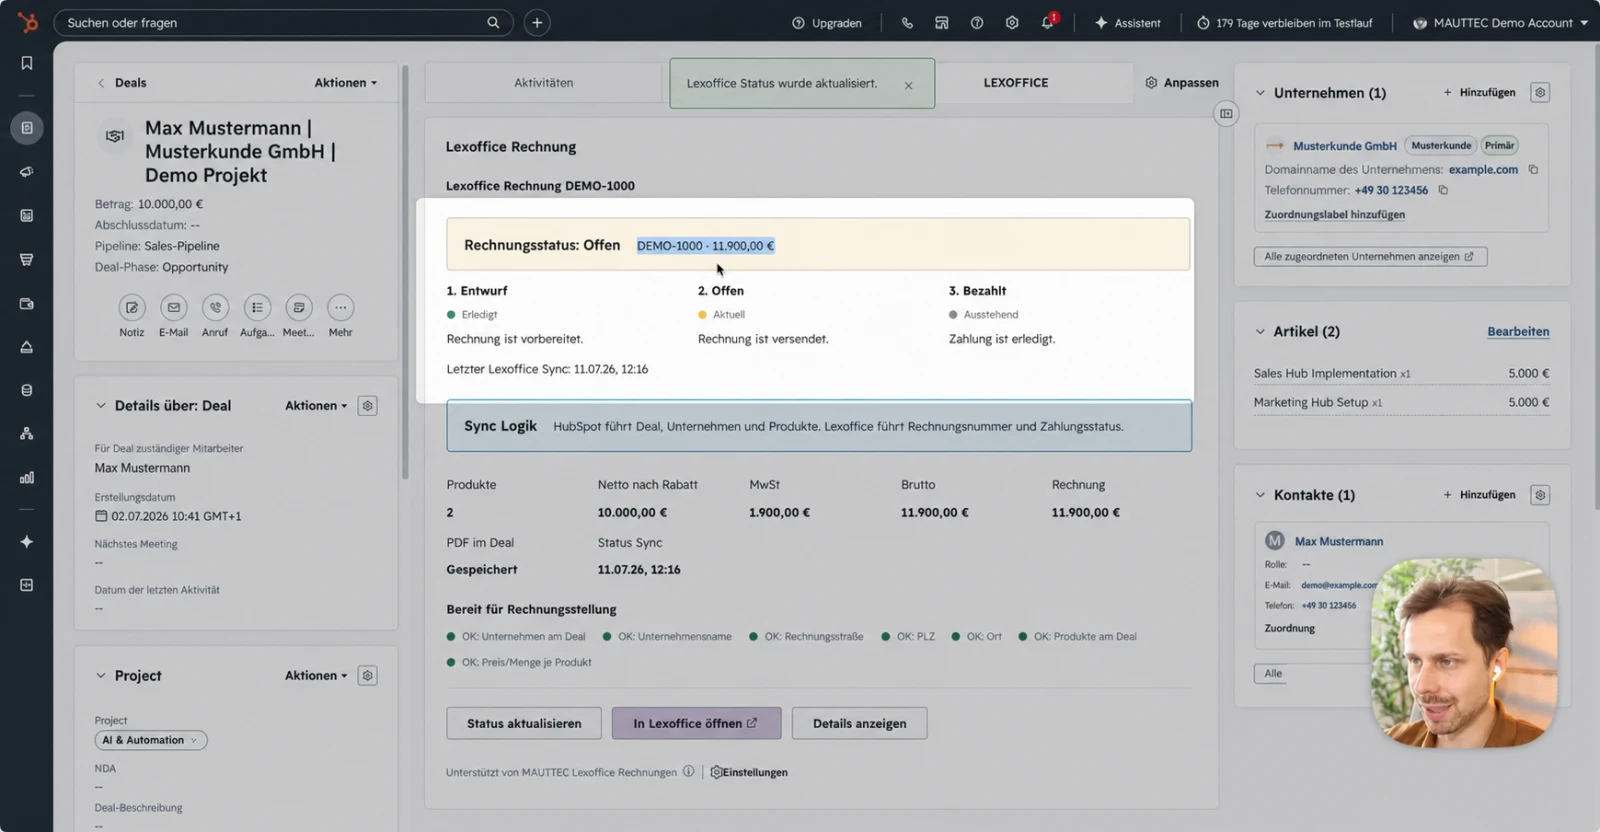Screen dimensions: 1600x832
Task: Click Zuordnungslabel hinzufügen link
Action: 1334,214
